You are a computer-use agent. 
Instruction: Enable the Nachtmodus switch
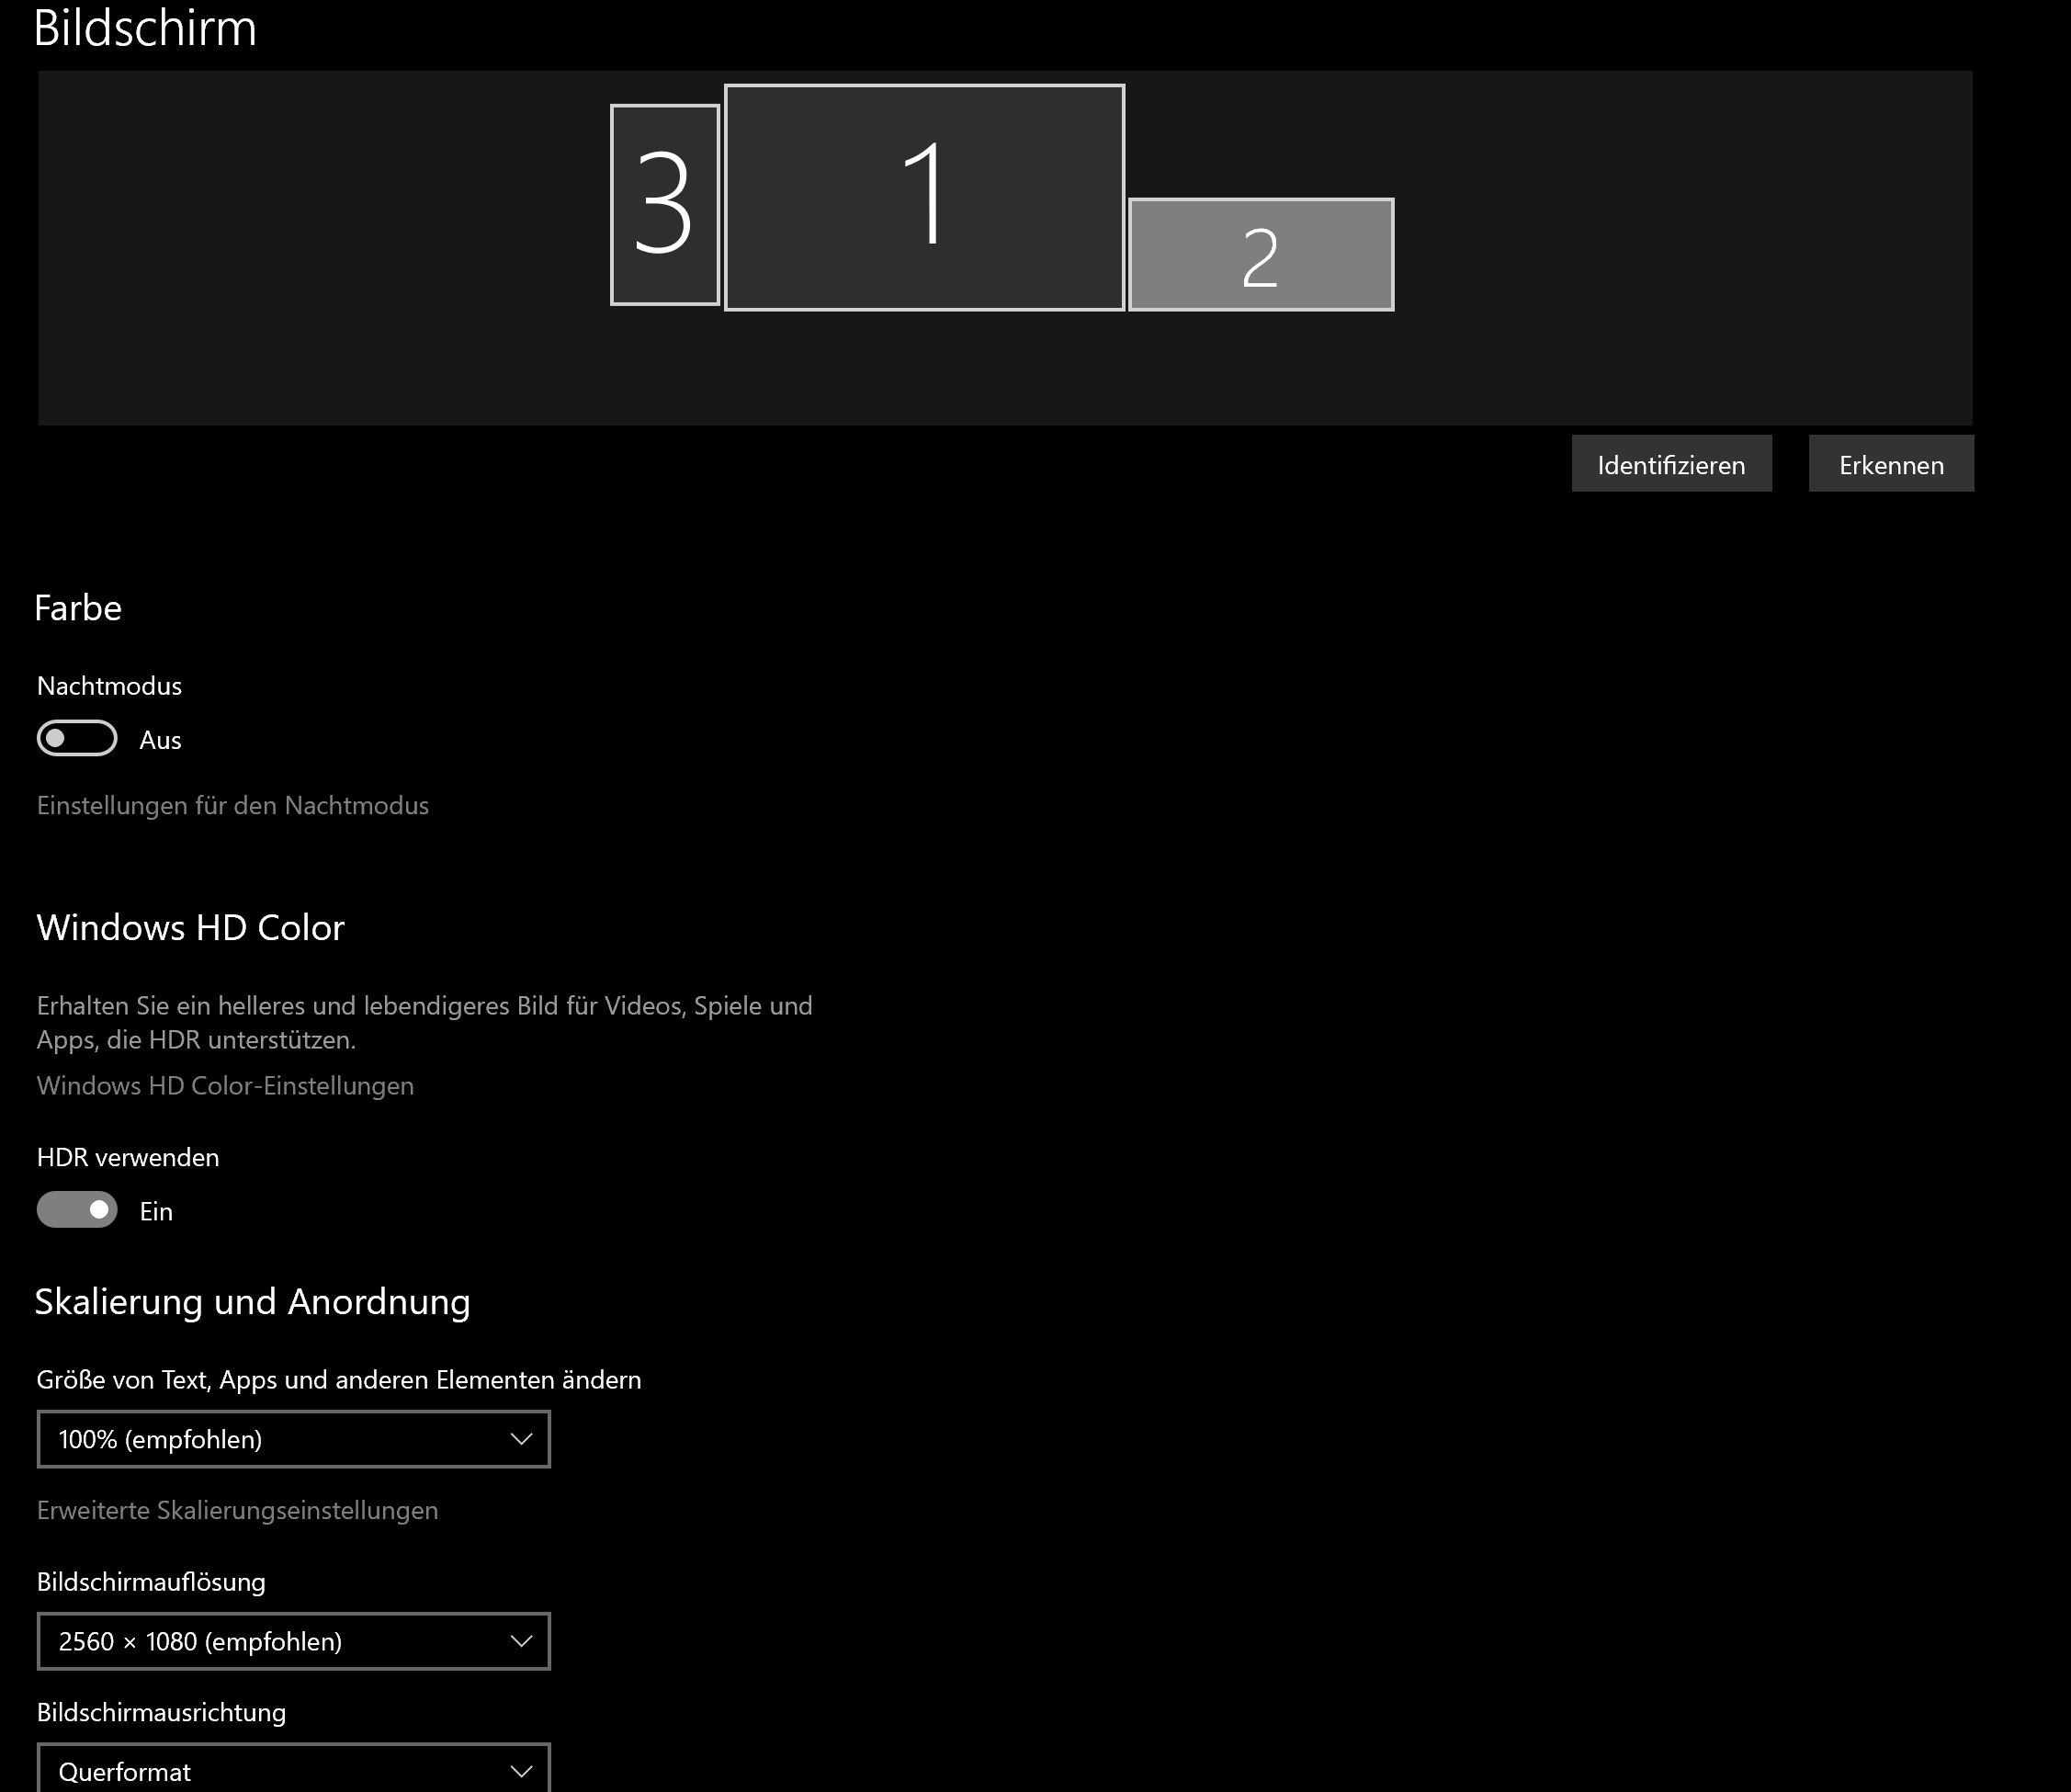(x=76, y=739)
